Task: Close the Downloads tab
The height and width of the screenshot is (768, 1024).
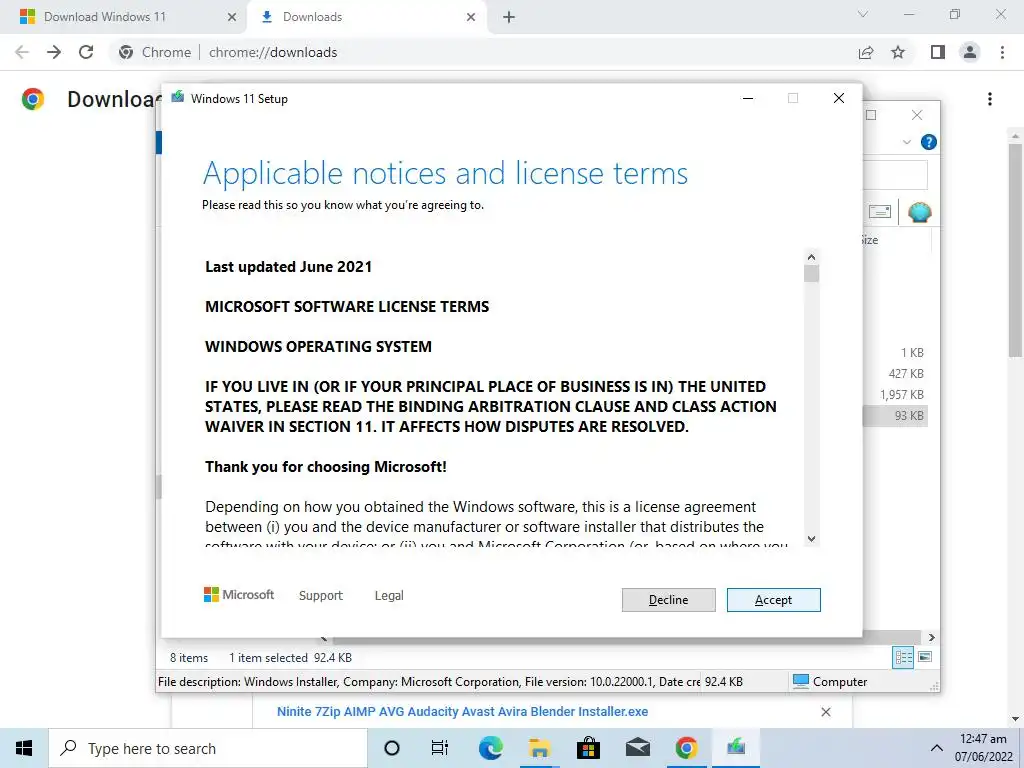Action: click(471, 17)
